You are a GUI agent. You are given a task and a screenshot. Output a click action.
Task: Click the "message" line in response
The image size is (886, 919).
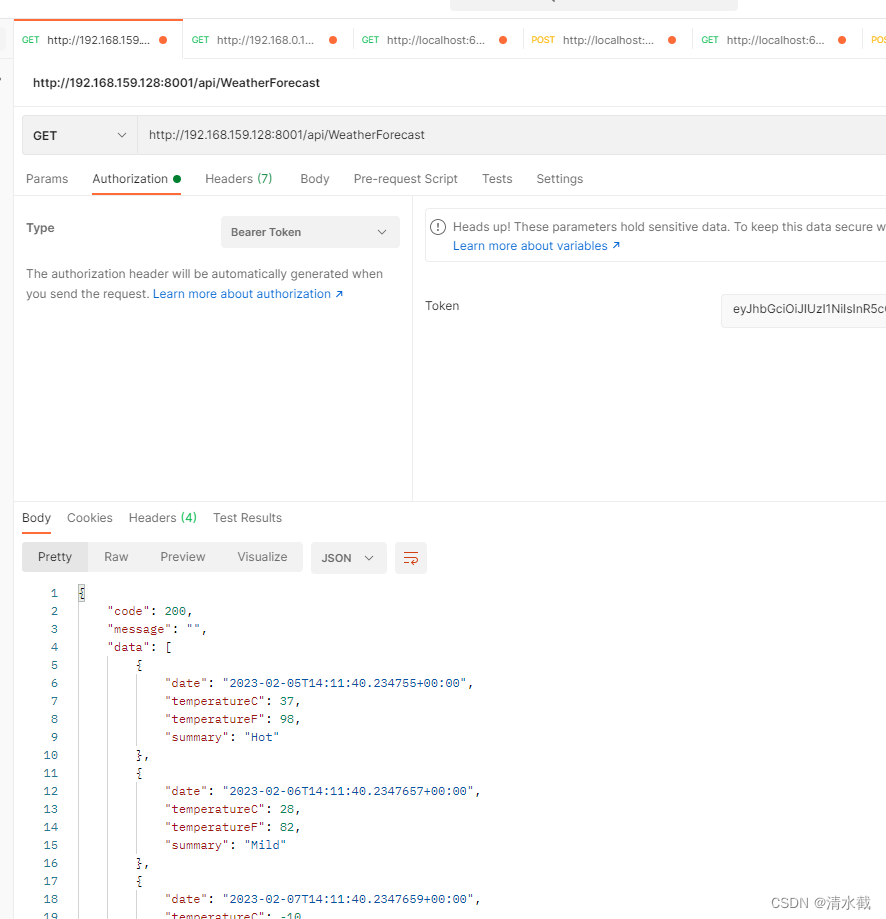[x=157, y=629]
